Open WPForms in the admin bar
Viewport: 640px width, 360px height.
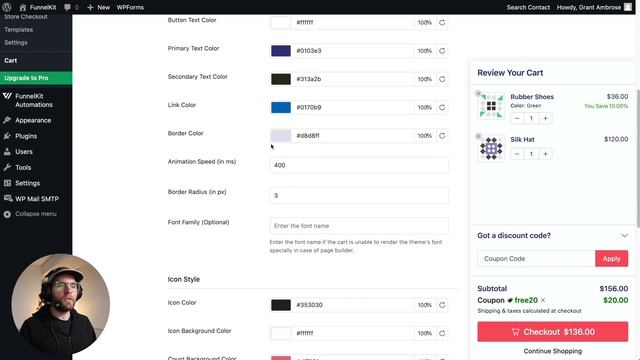pos(130,7)
